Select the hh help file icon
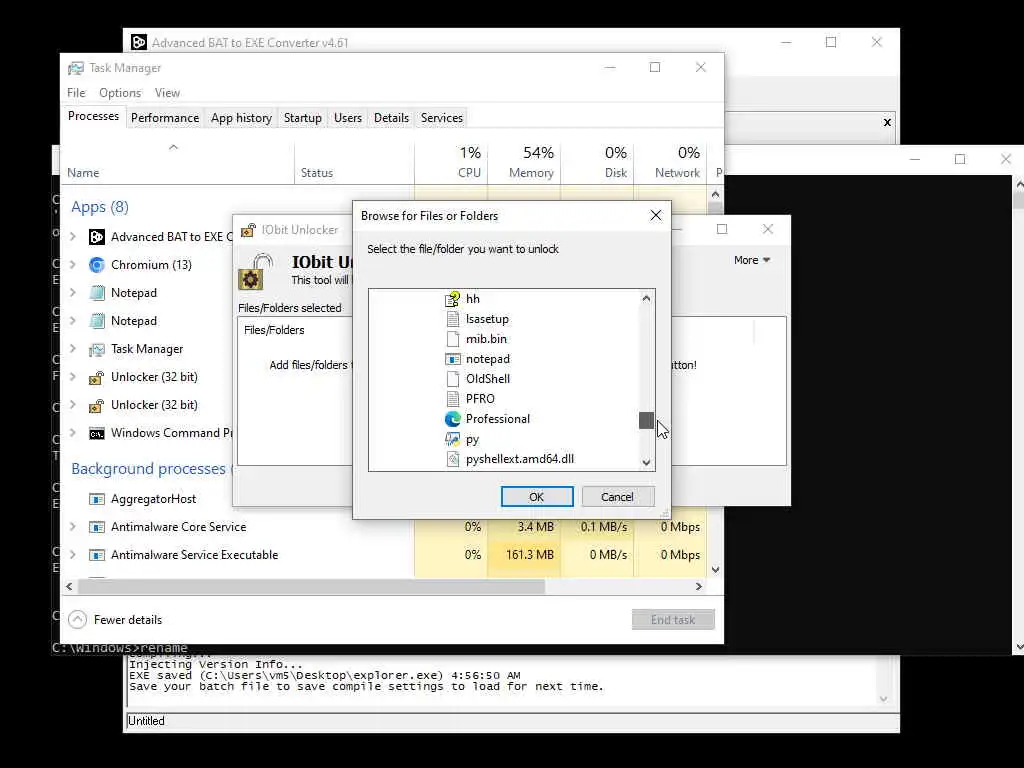This screenshot has height=768, width=1024. [453, 299]
